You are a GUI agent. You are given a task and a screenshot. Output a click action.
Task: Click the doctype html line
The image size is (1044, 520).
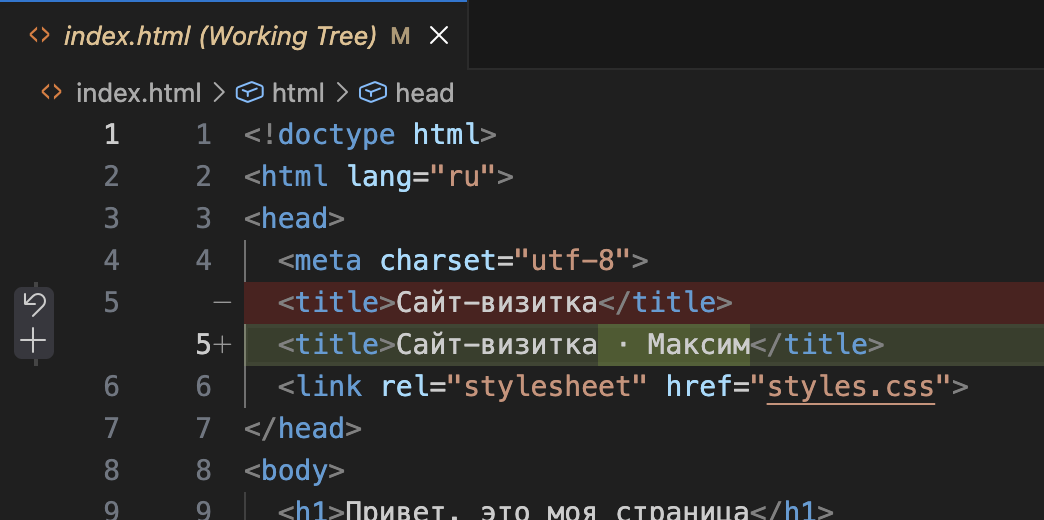(370, 134)
